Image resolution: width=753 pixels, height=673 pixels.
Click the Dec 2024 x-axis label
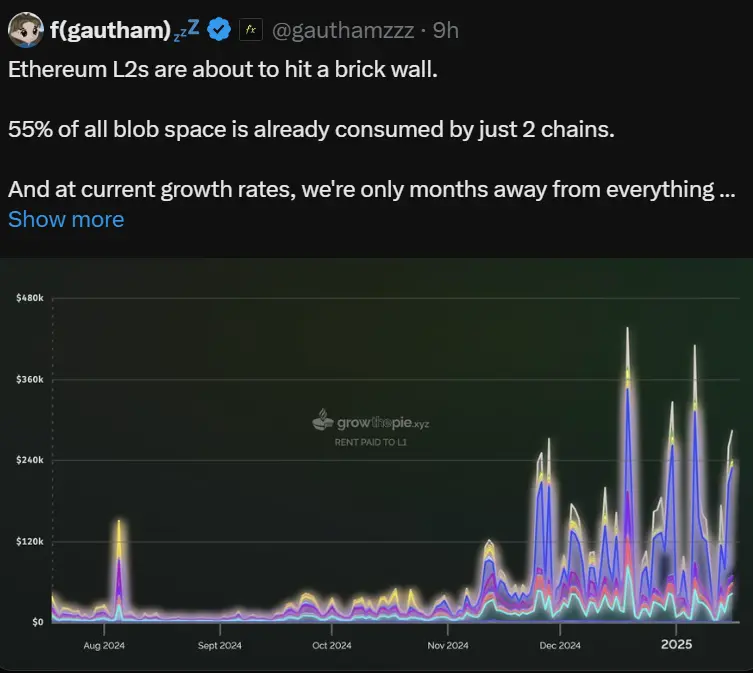pos(560,645)
